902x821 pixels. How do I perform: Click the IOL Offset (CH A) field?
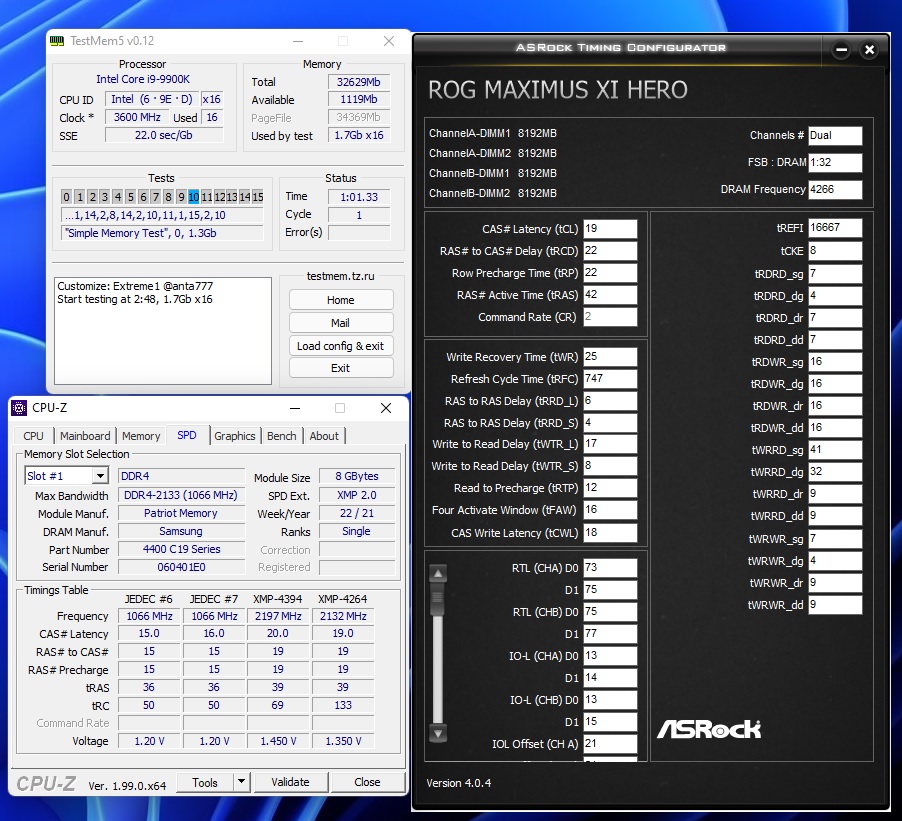pos(610,743)
